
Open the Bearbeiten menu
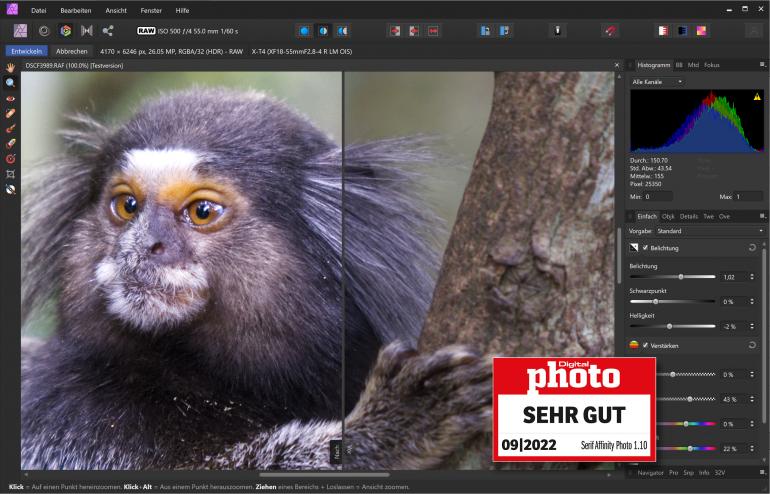pyautogui.click(x=76, y=10)
